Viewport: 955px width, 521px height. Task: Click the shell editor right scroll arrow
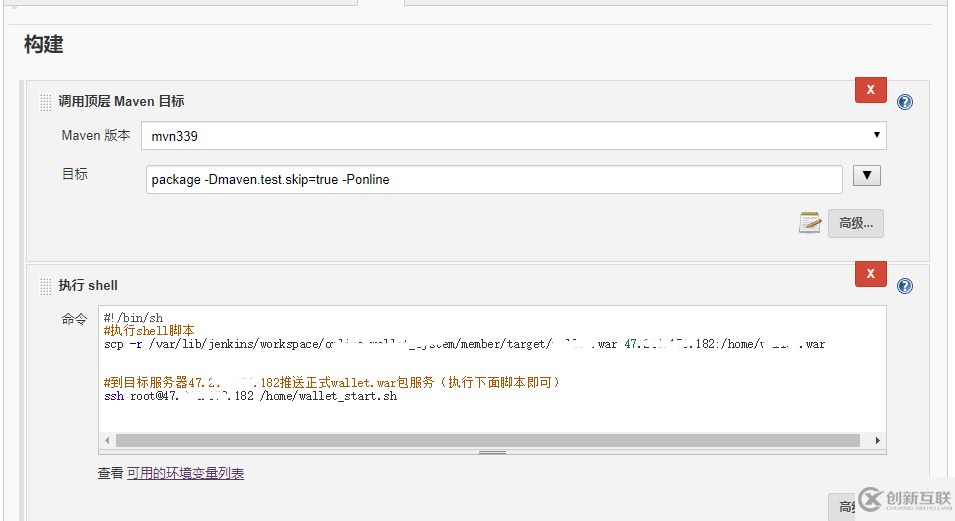coord(877,441)
